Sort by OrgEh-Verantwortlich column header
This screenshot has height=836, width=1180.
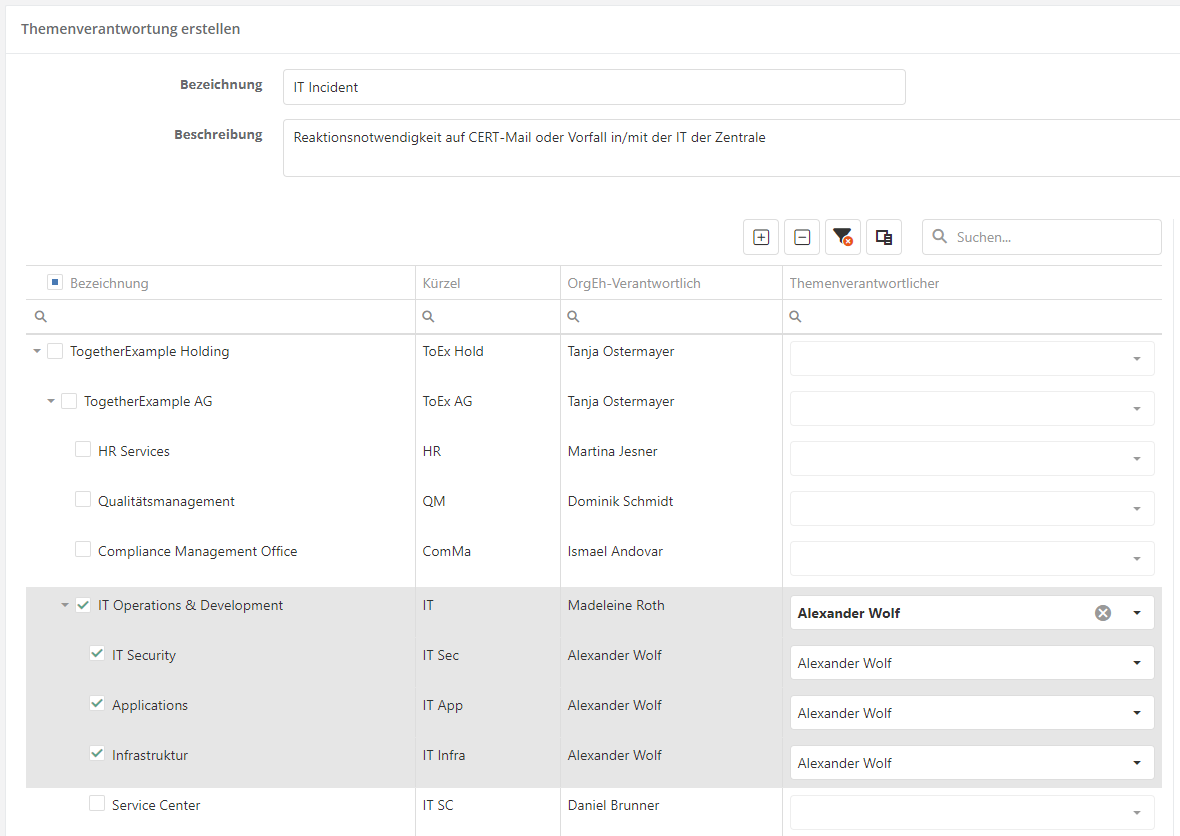click(x=634, y=283)
